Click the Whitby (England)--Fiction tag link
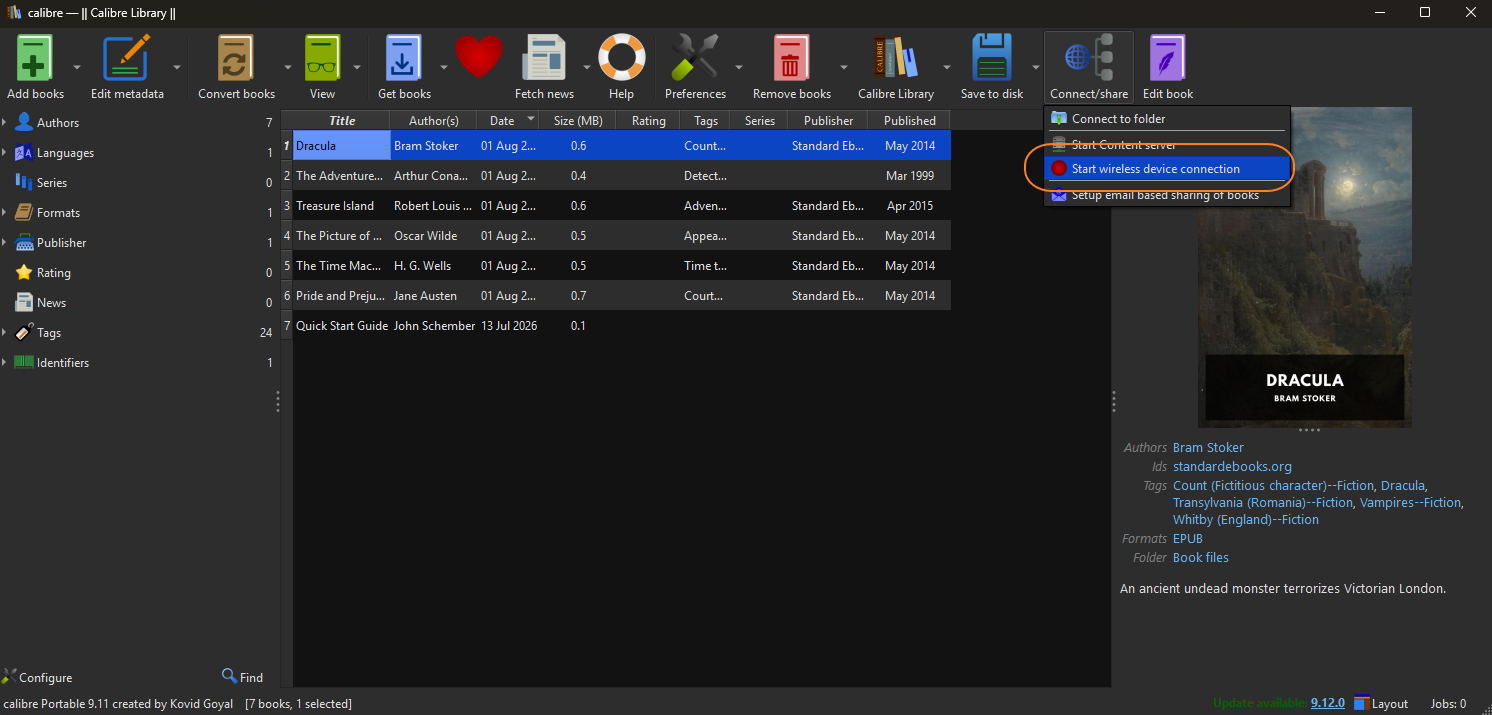Screen dimensions: 1492x715 (1246, 520)
